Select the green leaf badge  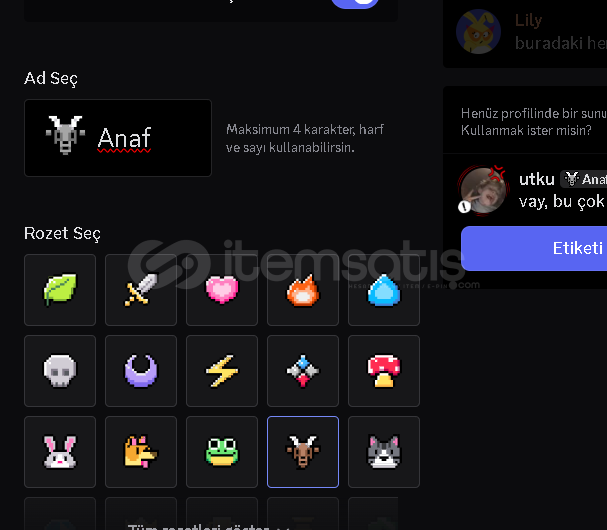(x=60, y=290)
